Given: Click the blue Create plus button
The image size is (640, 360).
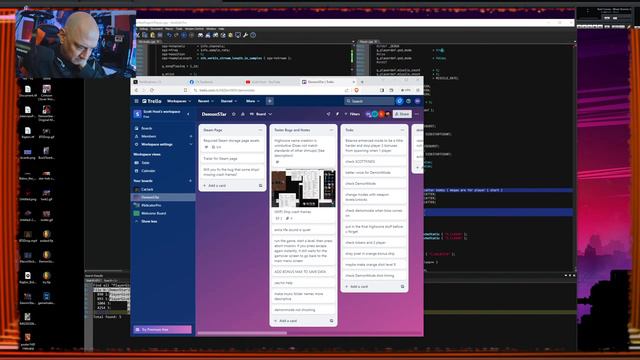Looking at the screenshot, I should 270,101.
